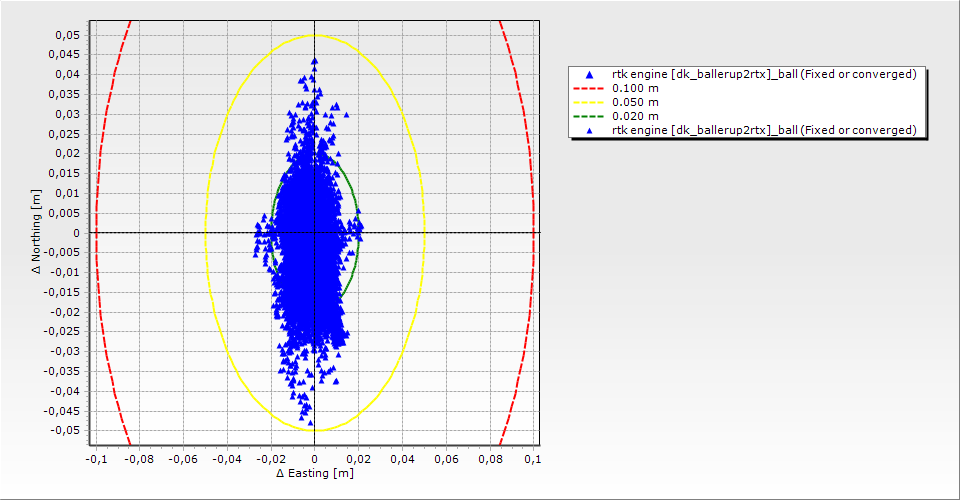Click the 0,1 label on the easting axis
The width and height of the screenshot is (960, 500).
tap(533, 460)
